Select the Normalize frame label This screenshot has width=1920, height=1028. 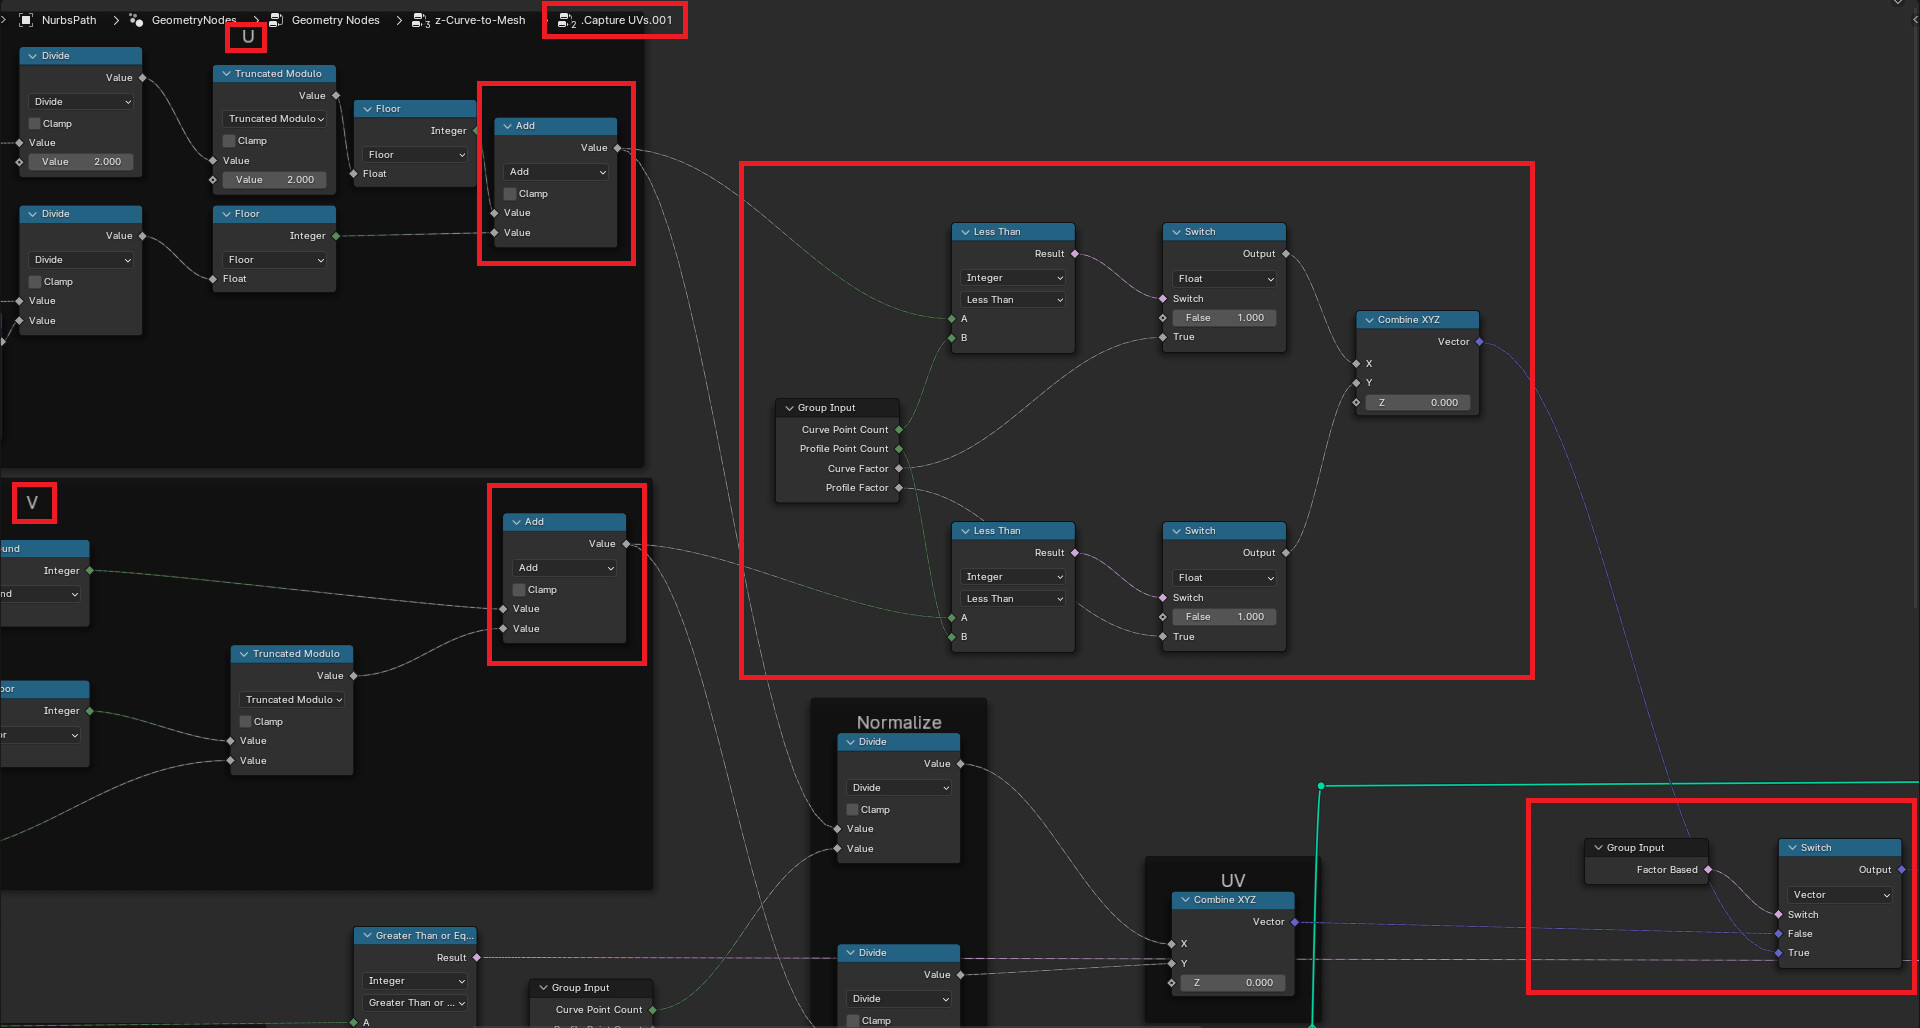pos(899,722)
